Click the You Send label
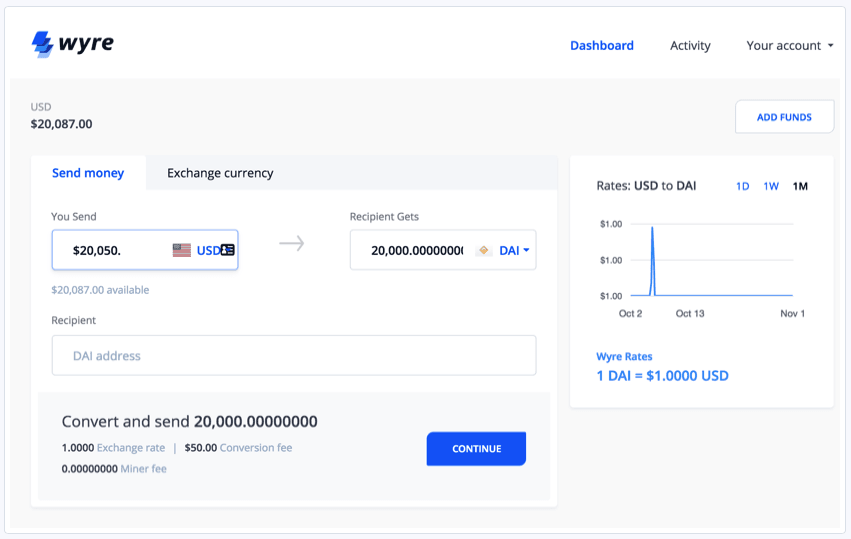 74,217
